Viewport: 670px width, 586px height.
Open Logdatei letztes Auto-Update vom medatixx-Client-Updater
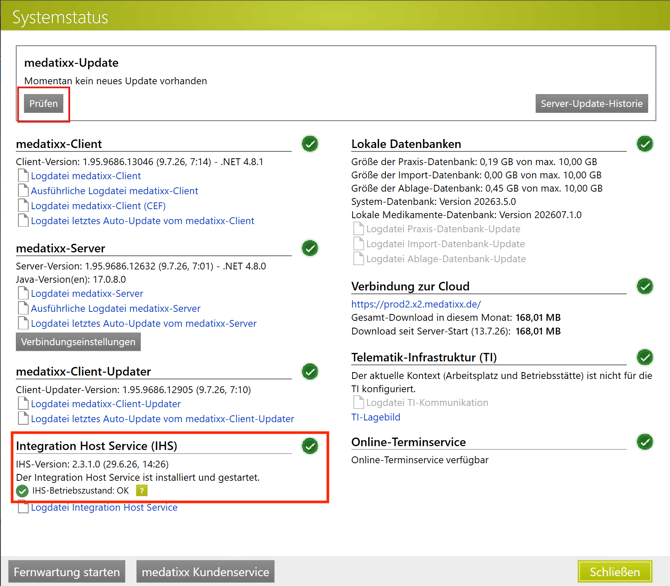click(x=162, y=418)
